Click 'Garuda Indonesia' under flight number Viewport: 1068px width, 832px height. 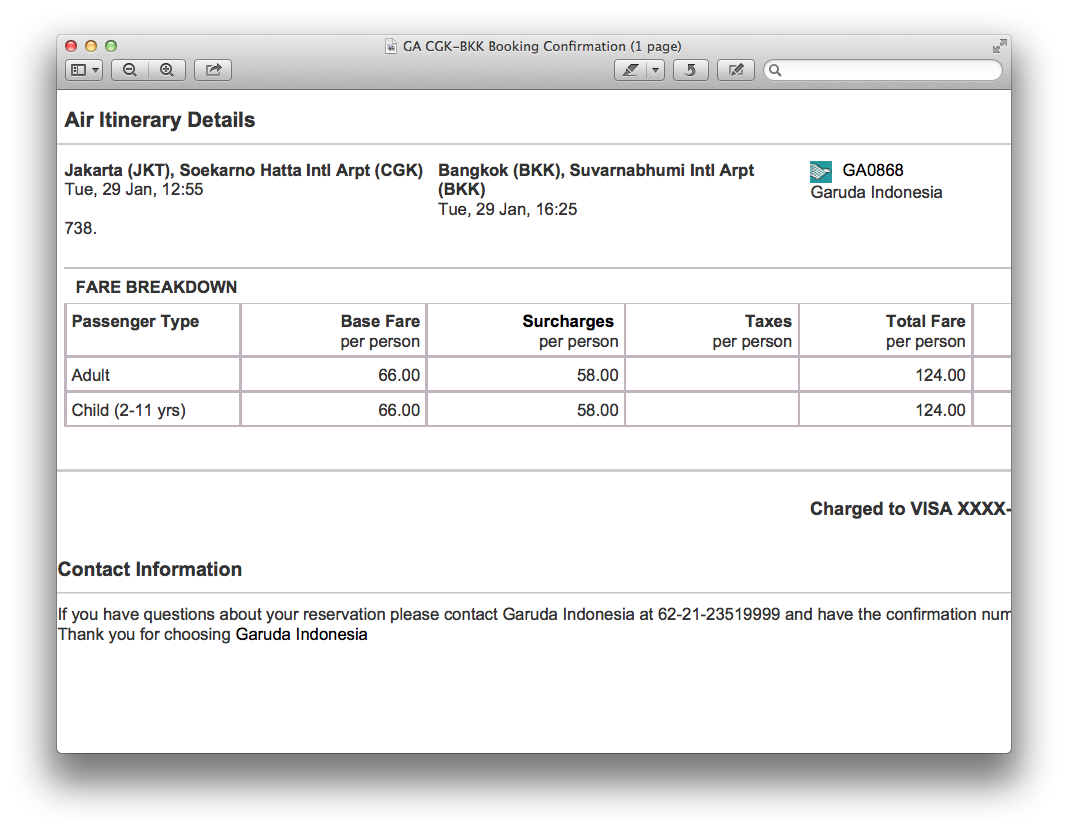tap(877, 193)
